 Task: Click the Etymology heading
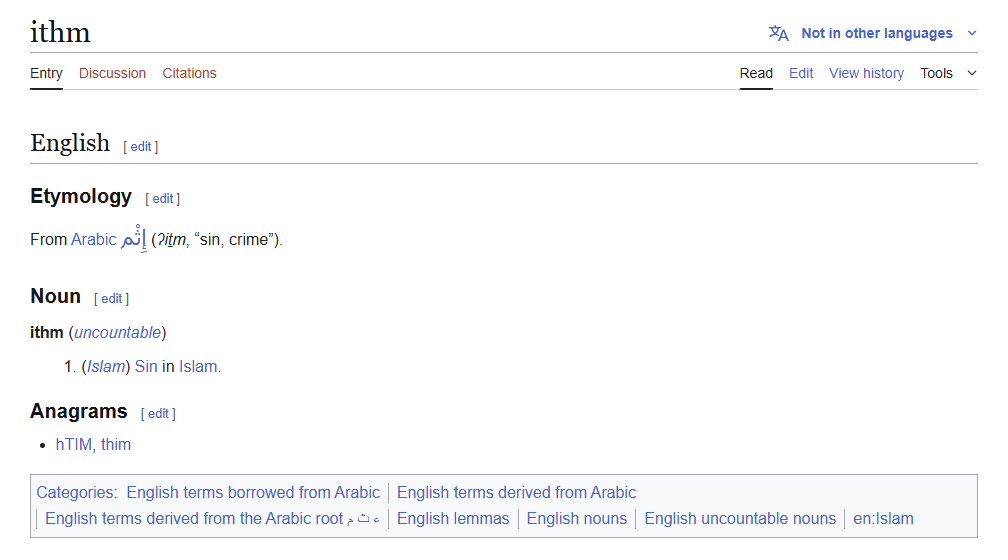click(x=81, y=196)
